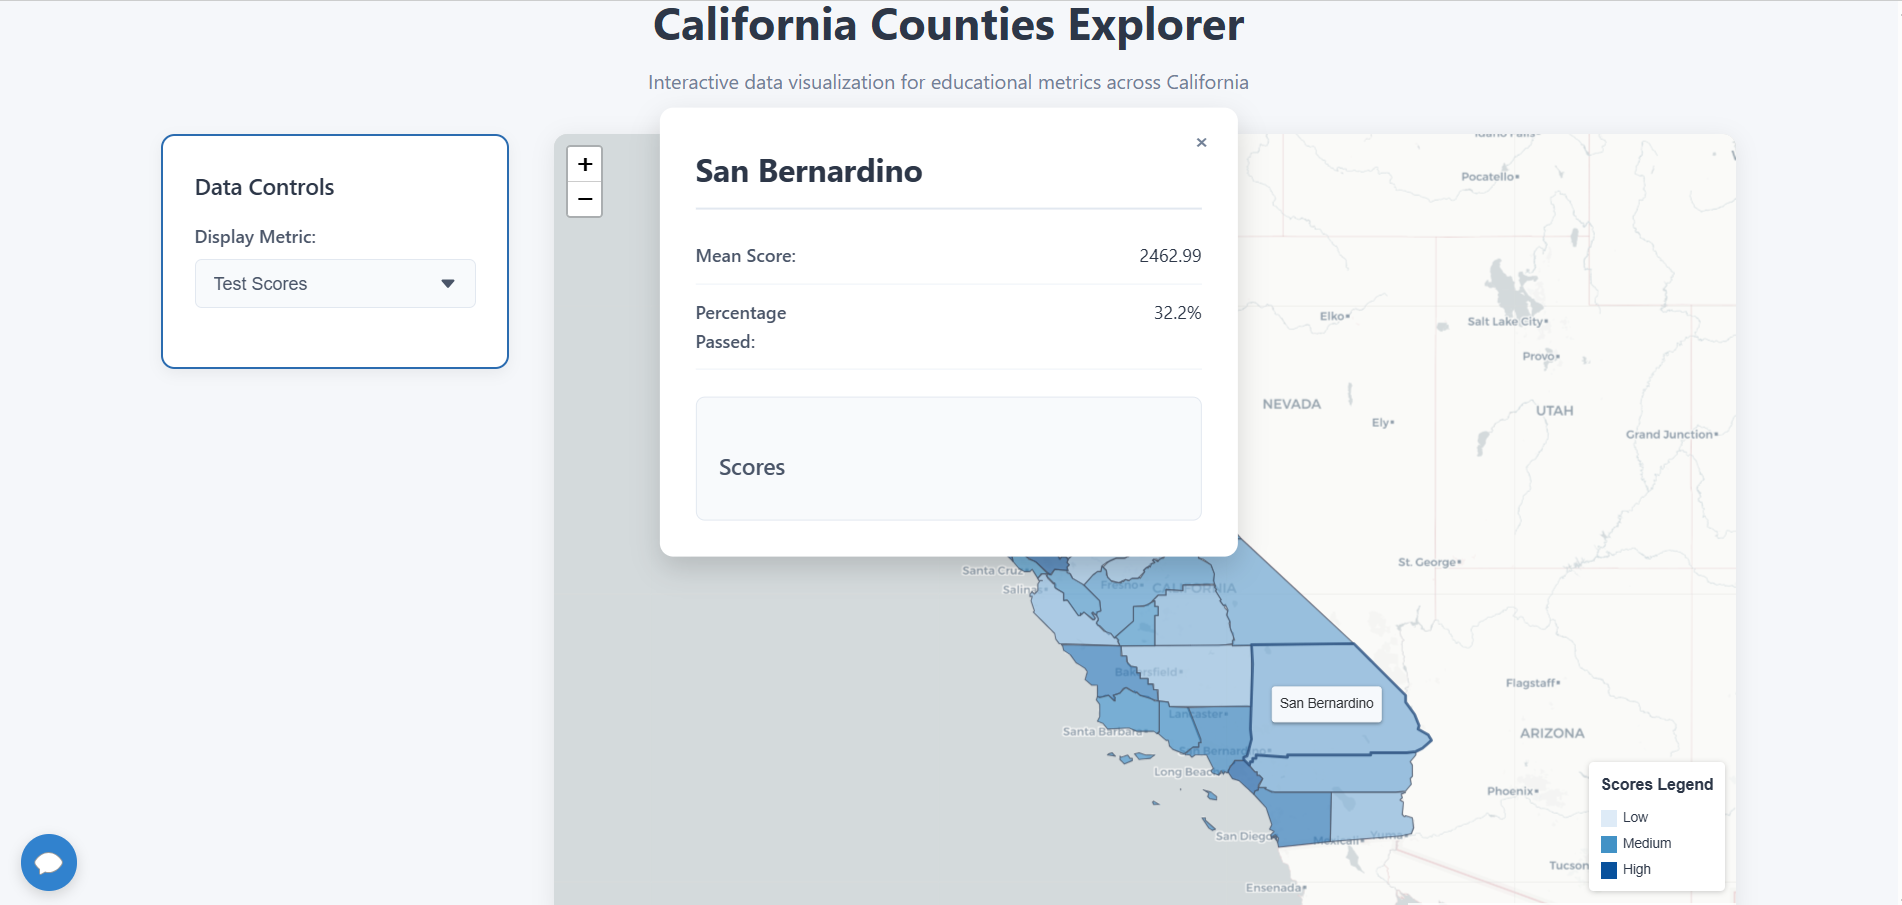Click the Medium legend color swatch

click(x=1609, y=844)
